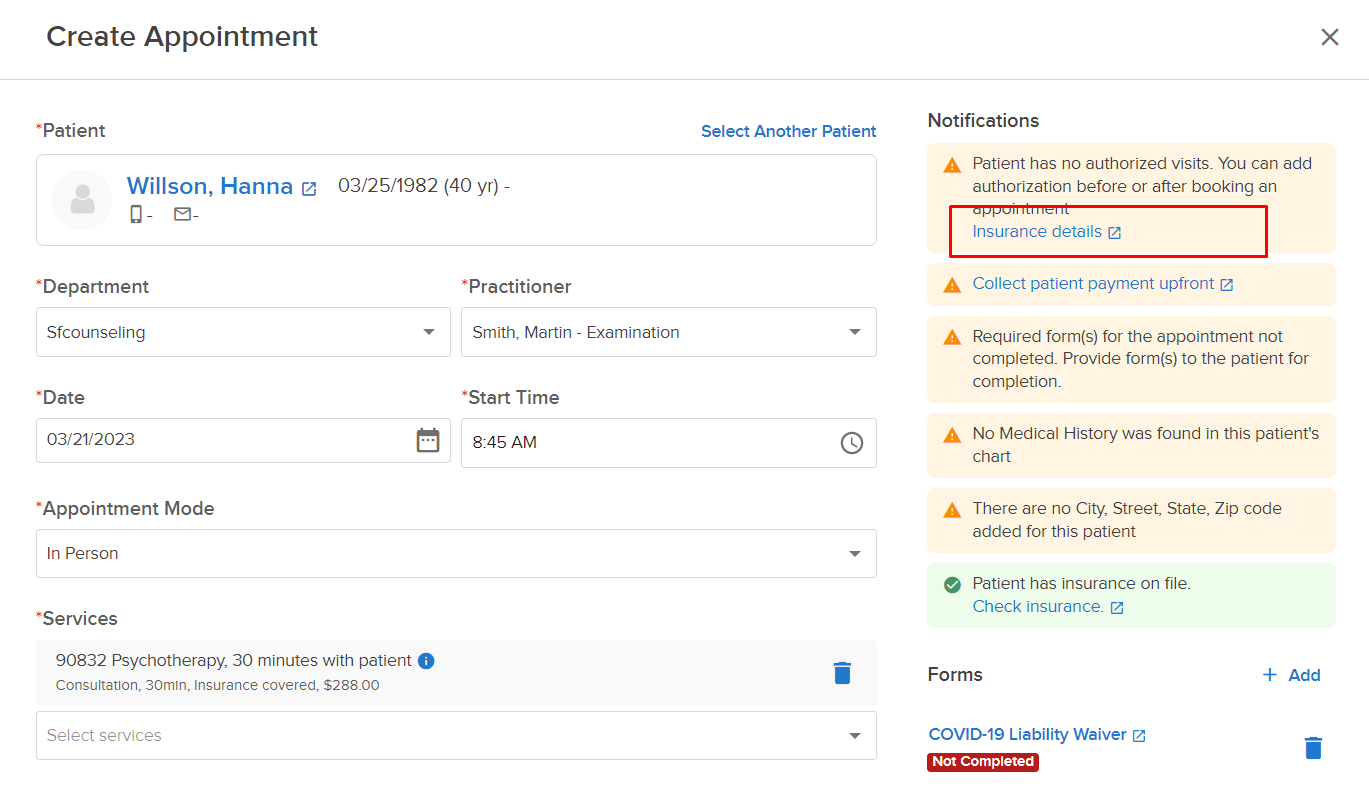This screenshot has width=1369, height=786.
Task: Click the Check insurance link
Action: pyautogui.click(x=1038, y=606)
